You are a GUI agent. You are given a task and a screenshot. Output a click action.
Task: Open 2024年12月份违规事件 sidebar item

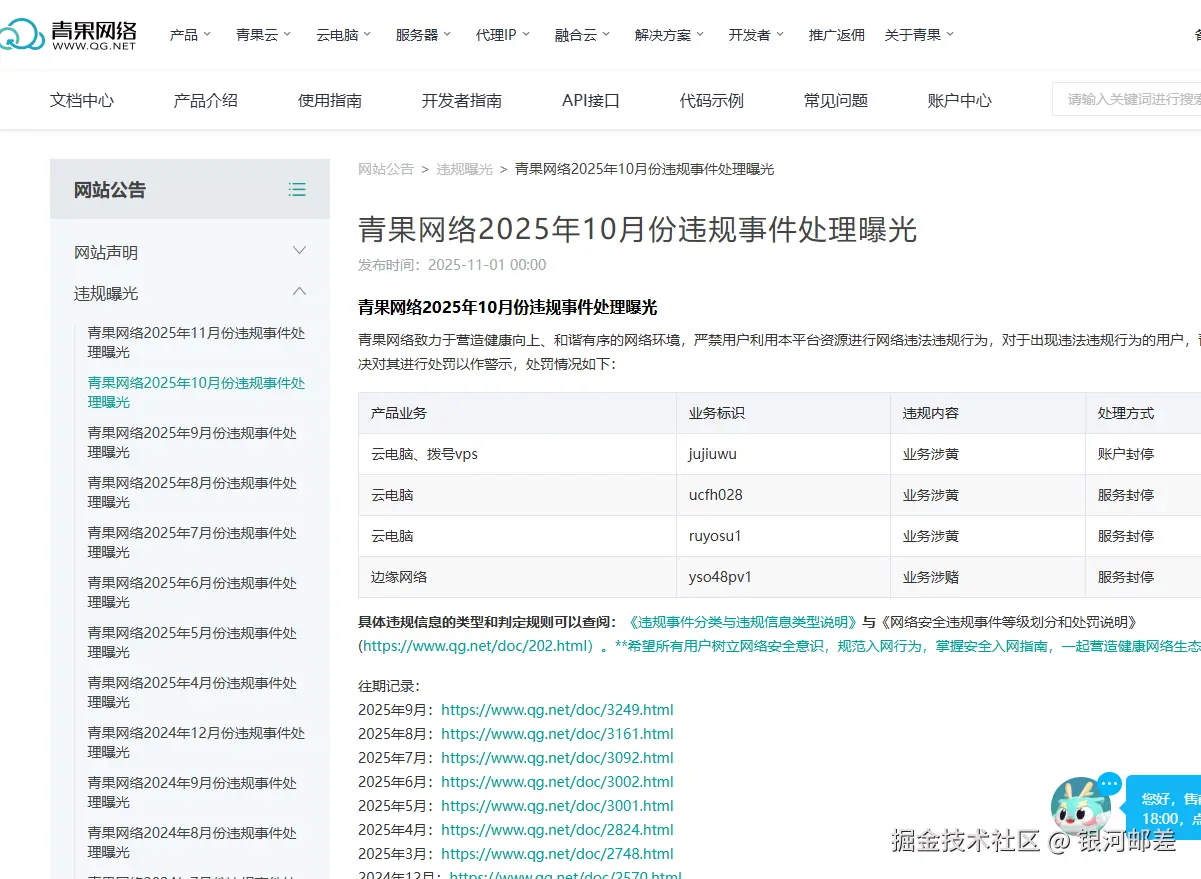(x=196, y=742)
